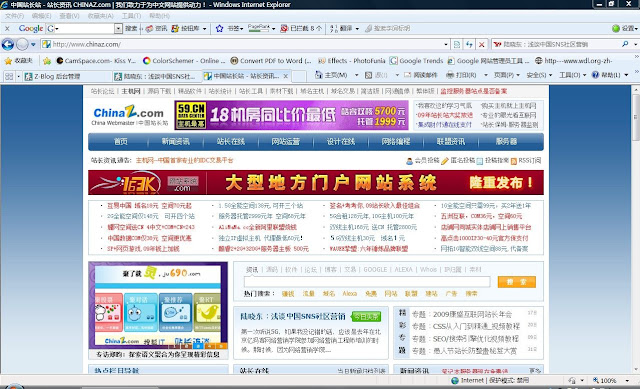Open the recent pages dropdown beside Forward
Viewport: 640px width, 389px height.
click(x=33, y=44)
